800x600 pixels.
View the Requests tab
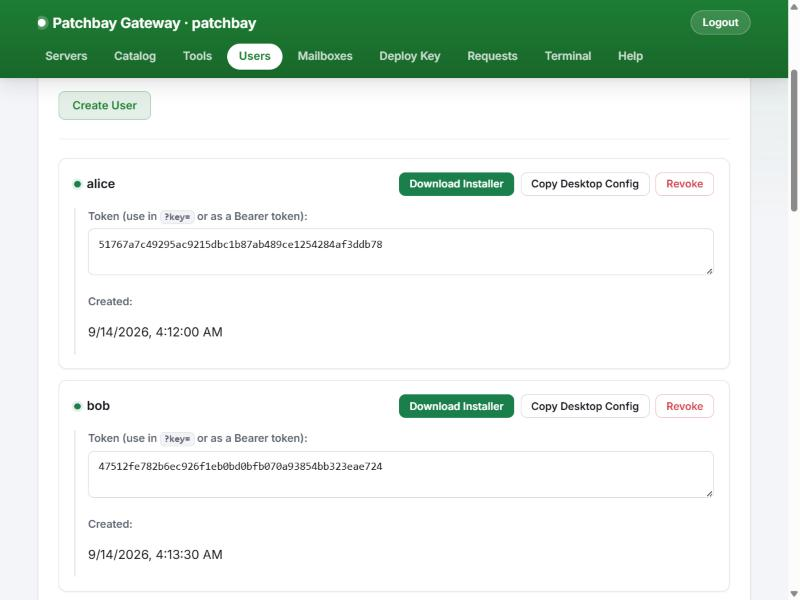[x=492, y=56]
